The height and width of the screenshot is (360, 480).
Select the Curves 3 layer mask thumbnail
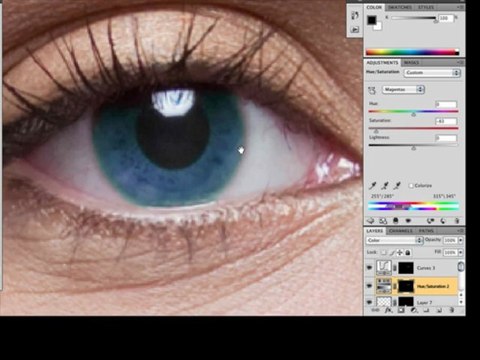[x=406, y=268]
